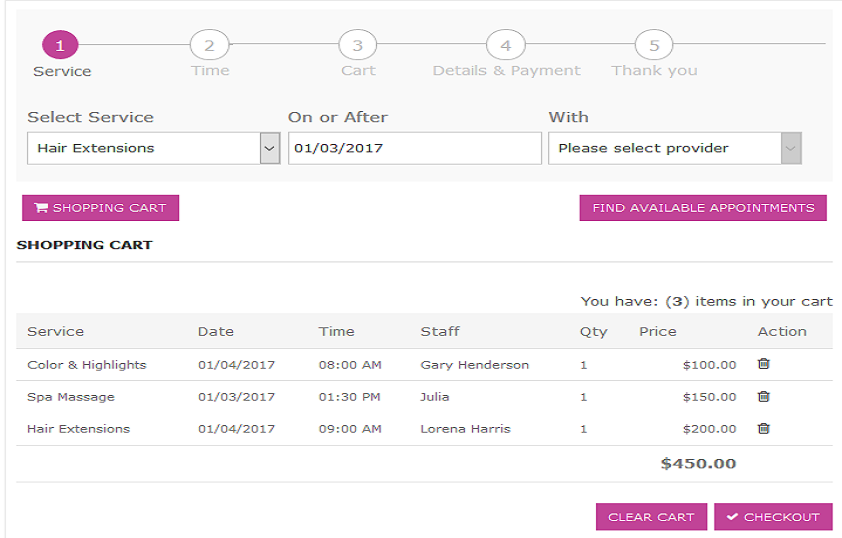Image resolution: width=842 pixels, height=538 pixels.
Task: Click the Gary Henderson staff entry
Action: (x=475, y=365)
